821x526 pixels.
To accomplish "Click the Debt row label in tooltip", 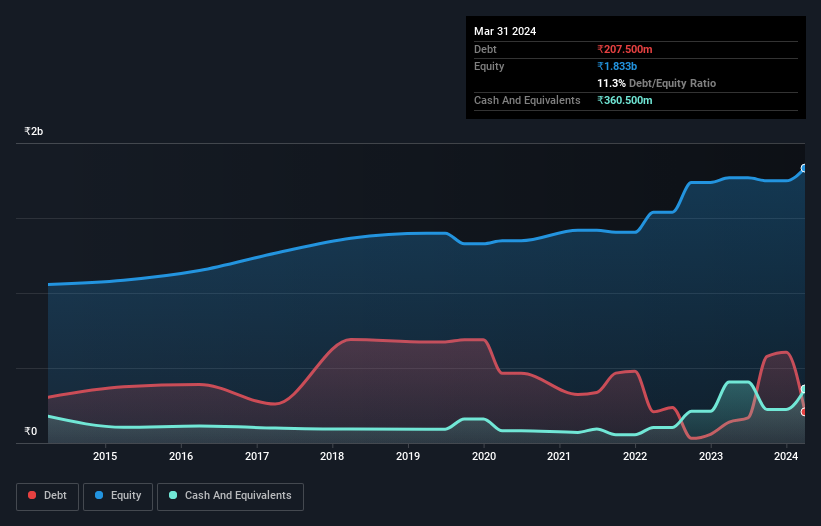I will coord(485,49).
